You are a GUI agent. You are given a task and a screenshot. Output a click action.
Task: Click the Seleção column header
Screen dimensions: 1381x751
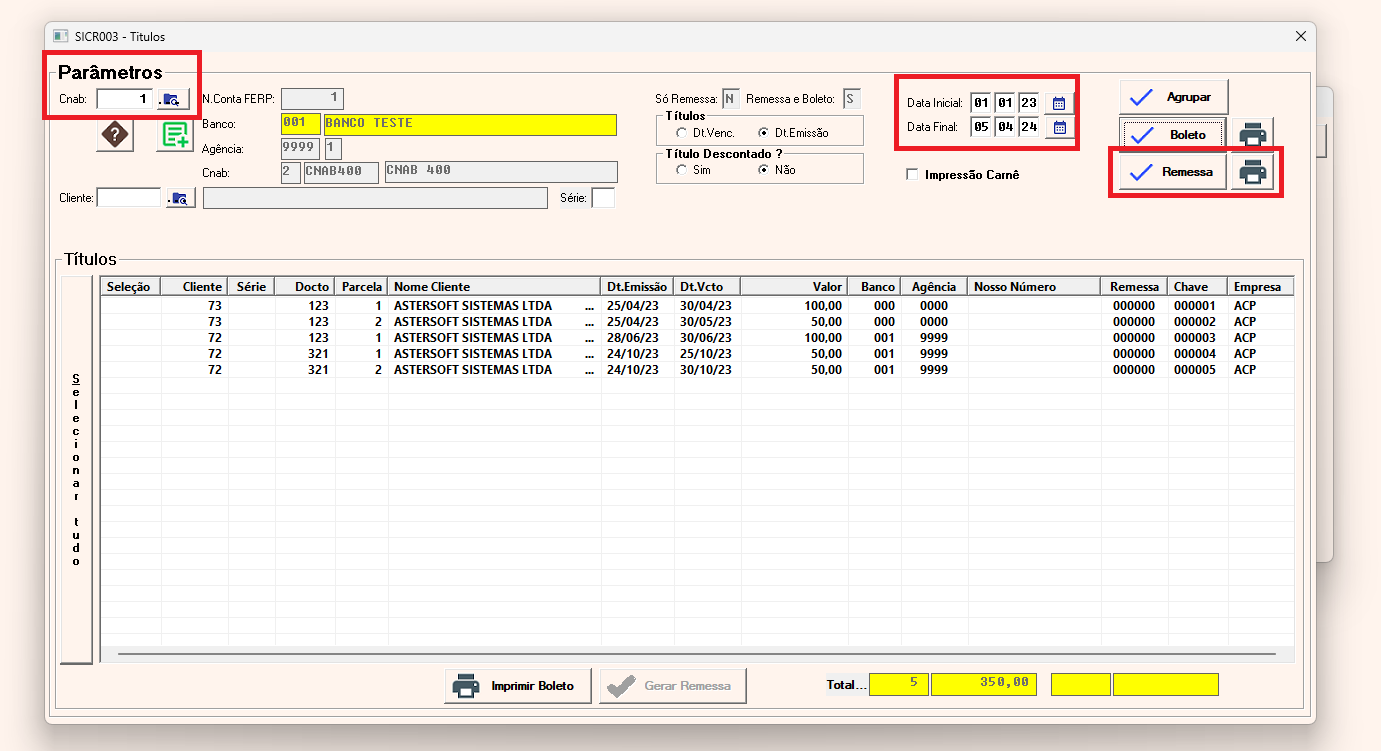tap(130, 287)
